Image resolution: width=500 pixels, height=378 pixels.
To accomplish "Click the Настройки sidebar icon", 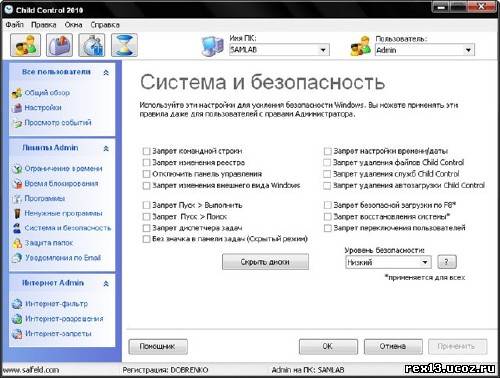I will click(x=17, y=108).
